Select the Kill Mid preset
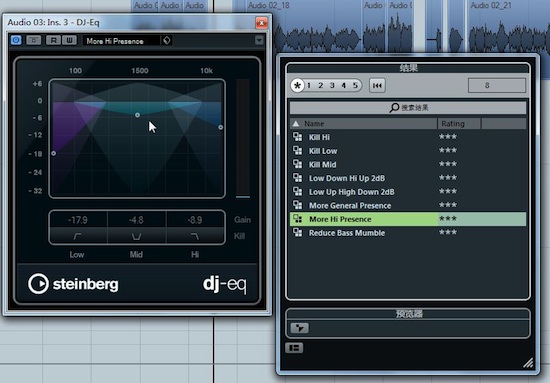Screen dimensions: 550x383 [x=408, y=164]
